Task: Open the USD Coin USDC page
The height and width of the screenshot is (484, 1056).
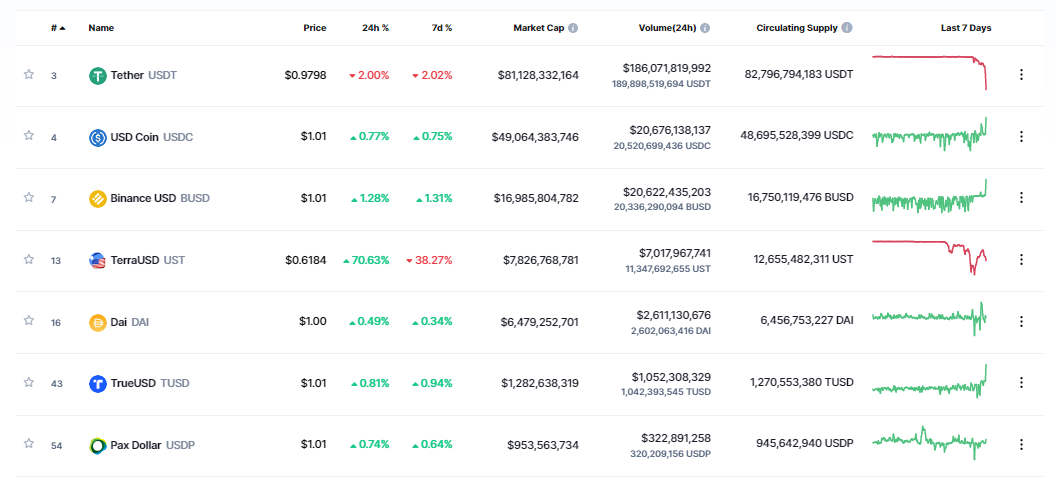Action: [x=152, y=137]
